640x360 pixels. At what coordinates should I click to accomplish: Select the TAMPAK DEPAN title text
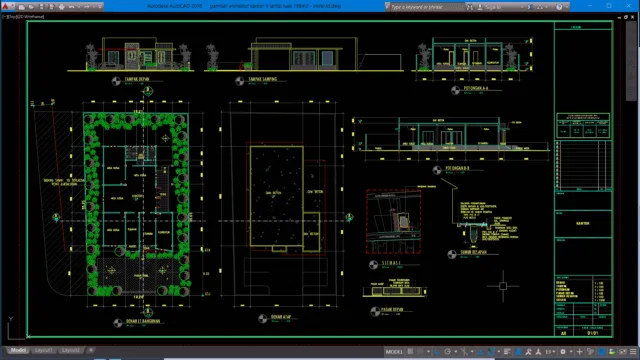(x=137, y=79)
